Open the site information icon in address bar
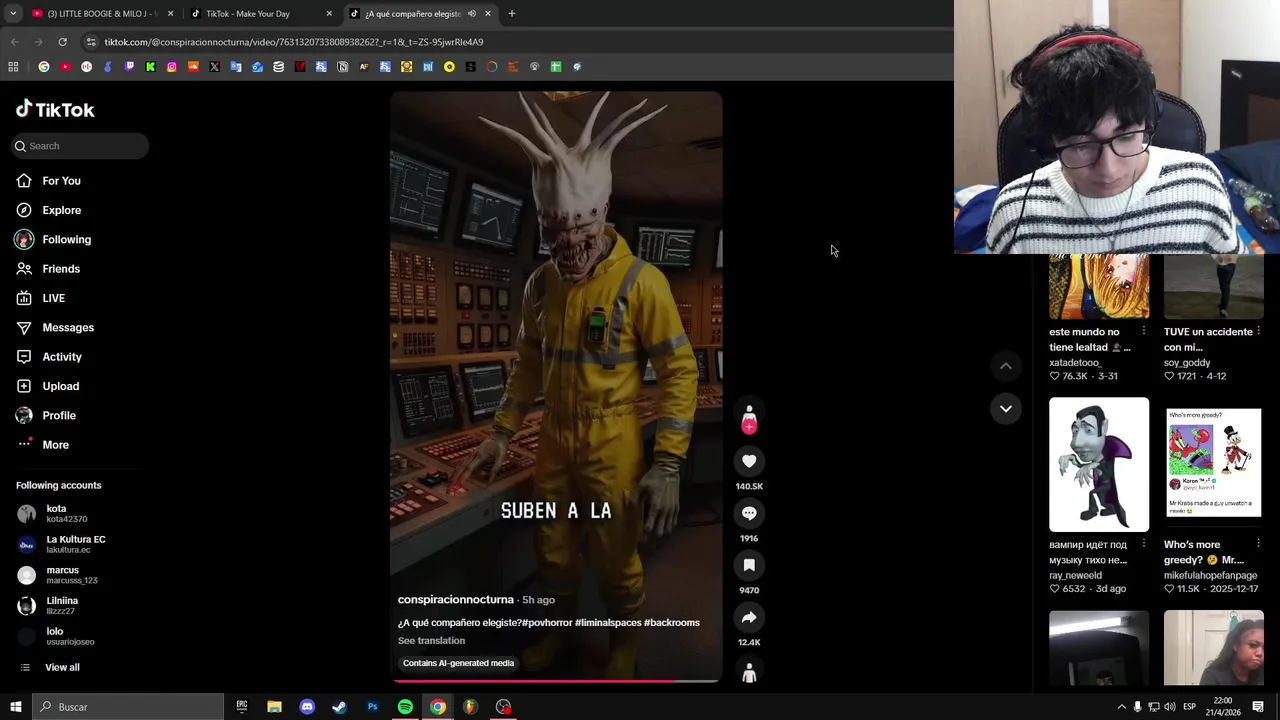This screenshot has width=1280, height=720. [x=91, y=42]
